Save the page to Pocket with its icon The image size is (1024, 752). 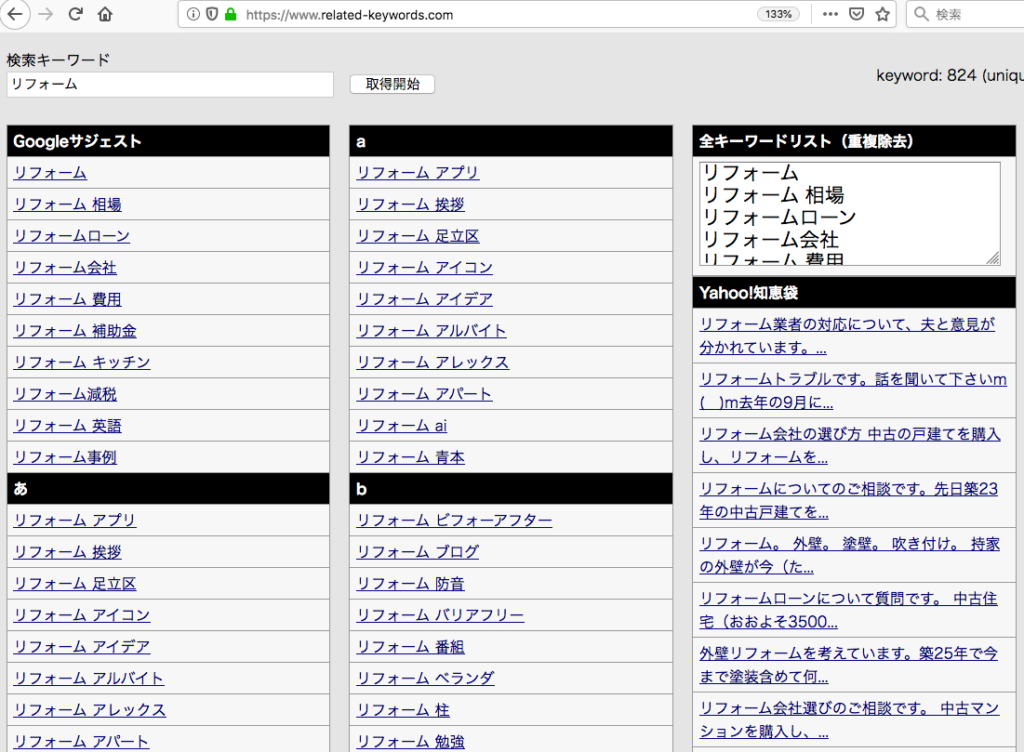point(856,14)
